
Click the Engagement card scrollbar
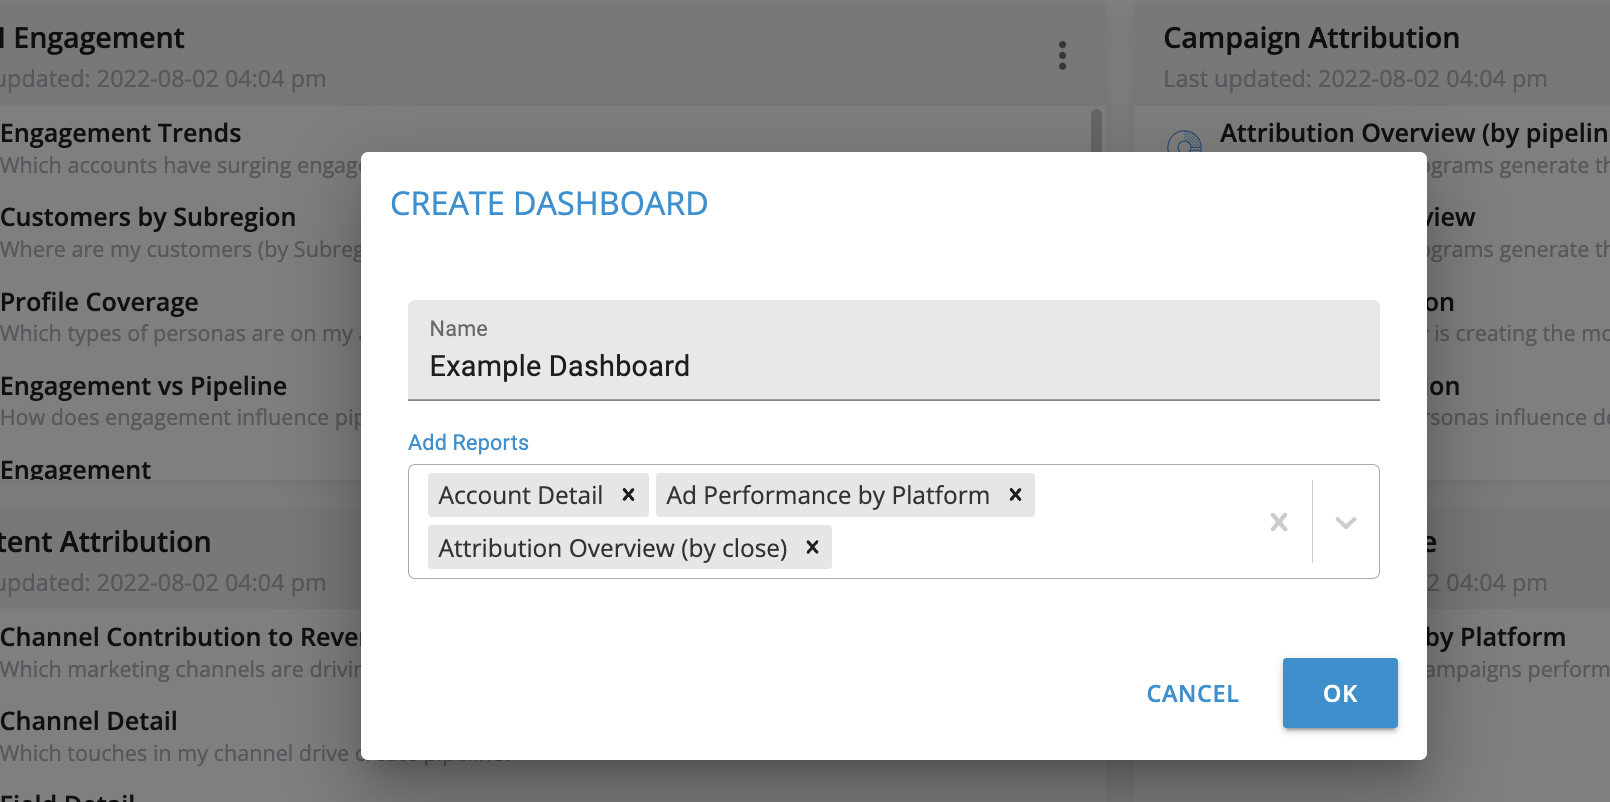(1096, 130)
